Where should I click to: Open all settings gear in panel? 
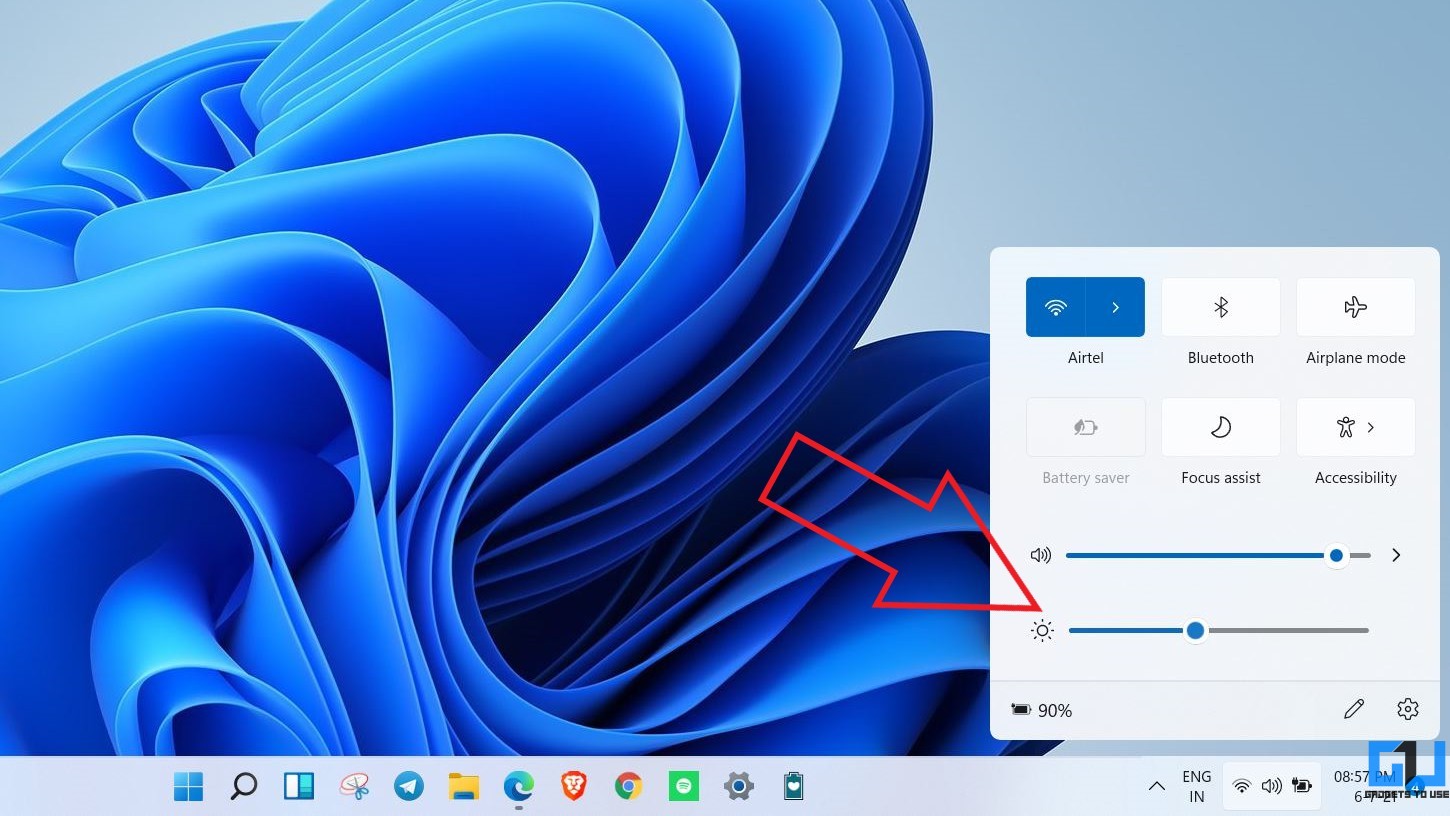tap(1408, 709)
